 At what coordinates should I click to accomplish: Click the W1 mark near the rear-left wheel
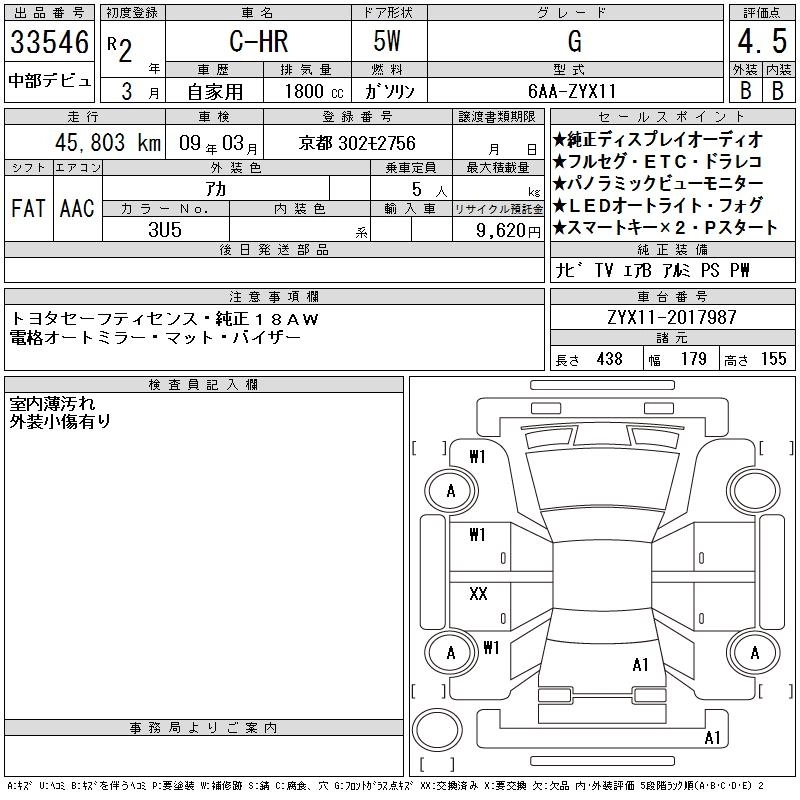[491, 647]
